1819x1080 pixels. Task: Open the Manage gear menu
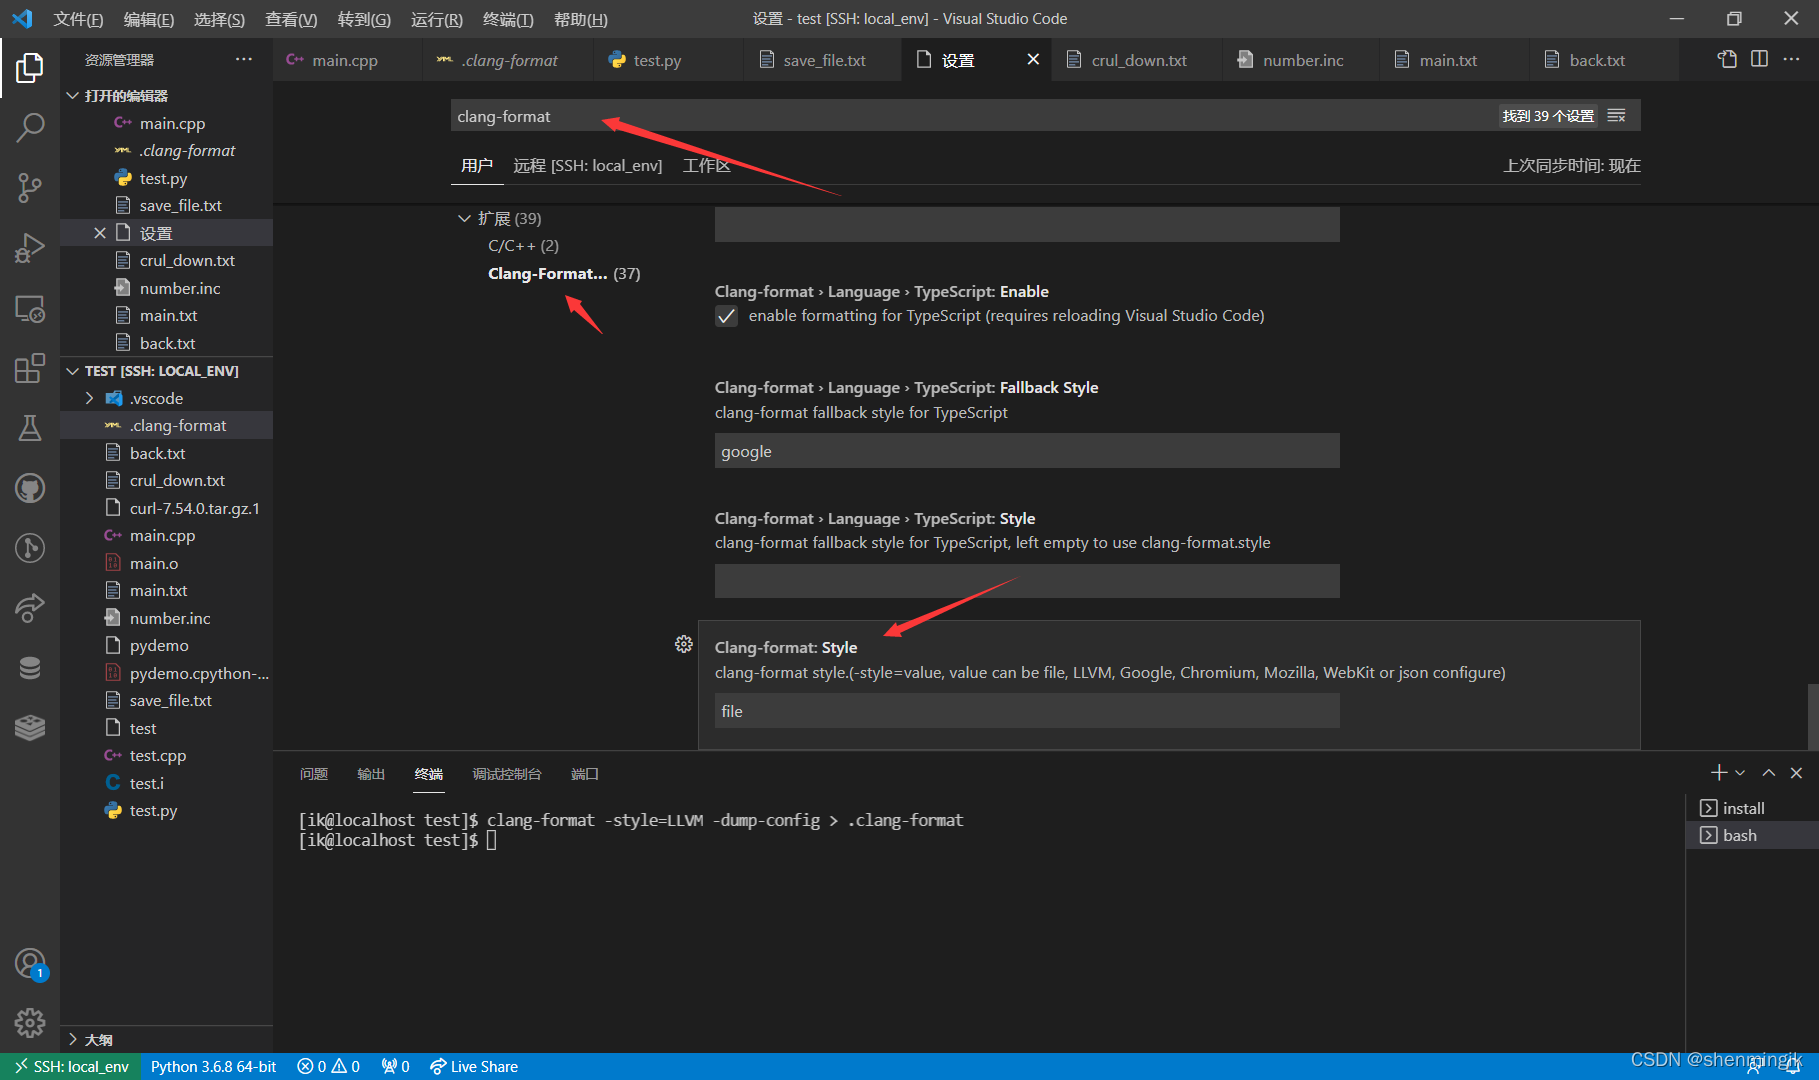[30, 1023]
